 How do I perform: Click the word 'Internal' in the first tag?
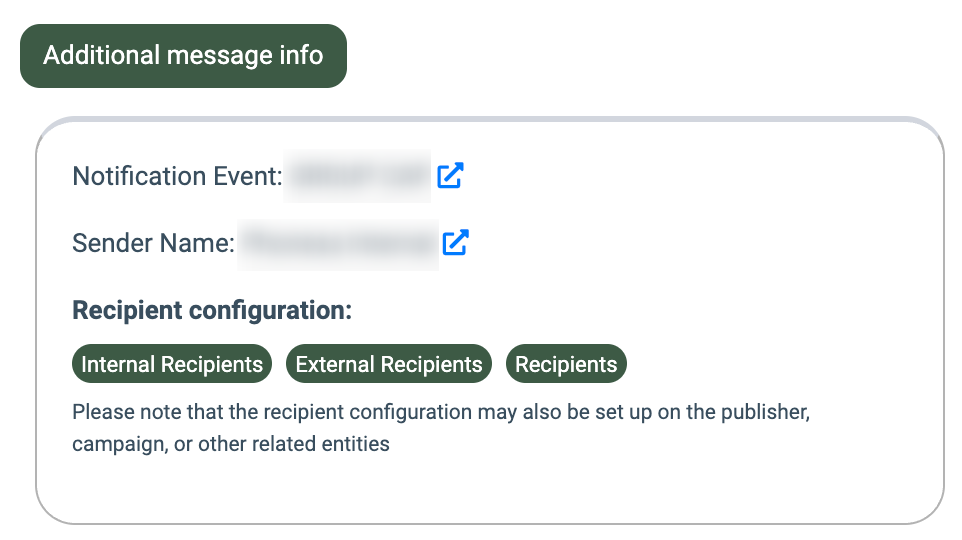(118, 365)
